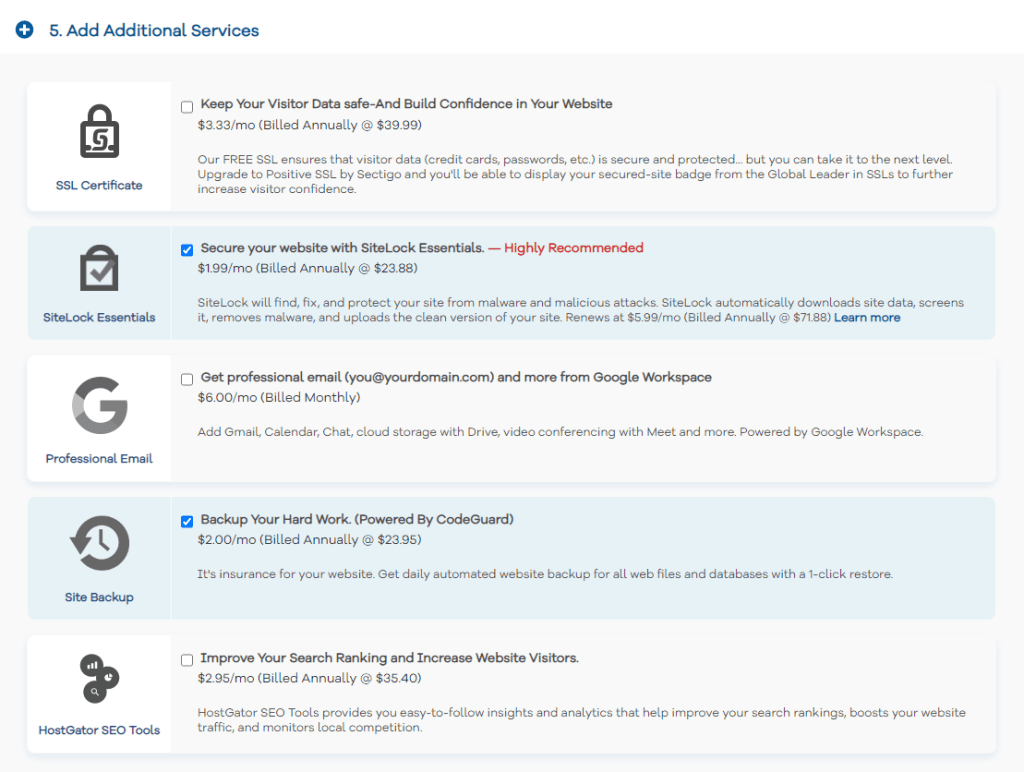Enable the HostGator SEO Tools checkbox

point(186,660)
